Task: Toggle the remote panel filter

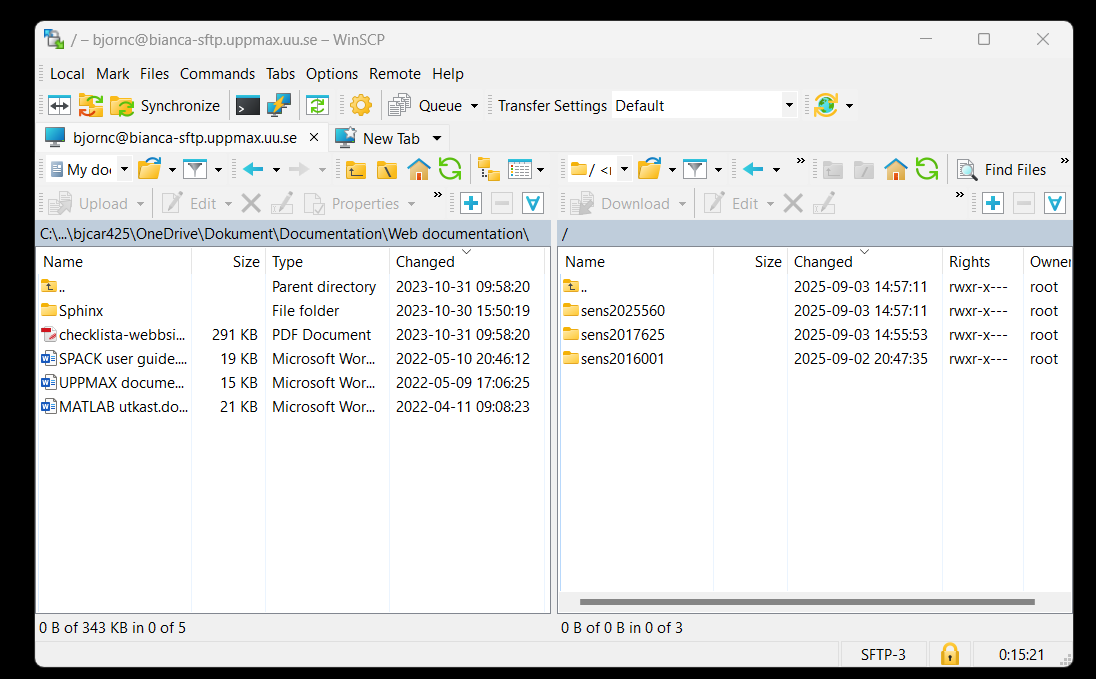Action: pos(697,170)
